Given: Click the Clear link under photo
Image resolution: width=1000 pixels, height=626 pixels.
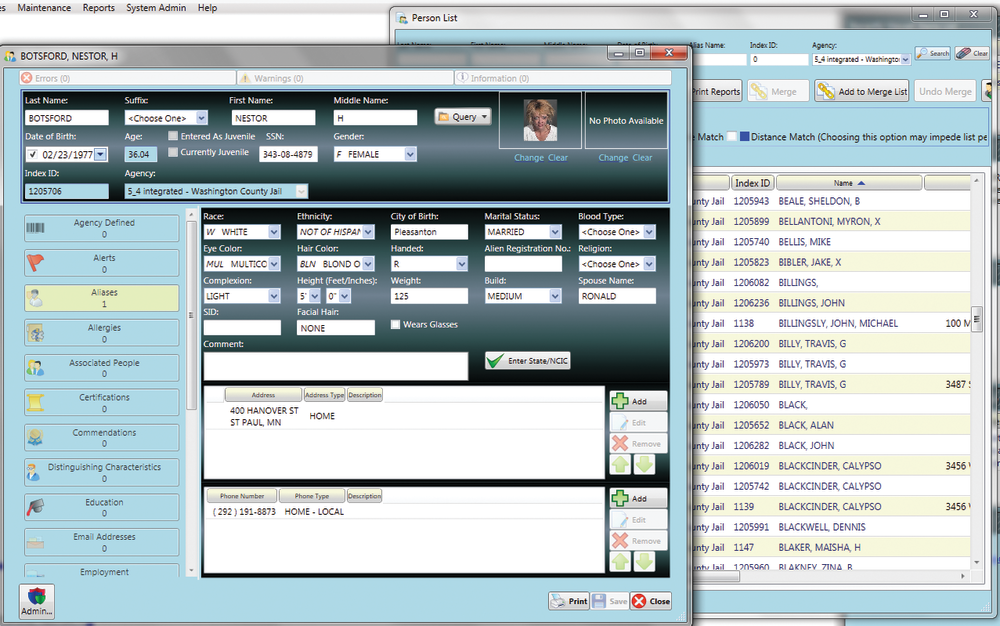Looking at the screenshot, I should click(x=557, y=158).
